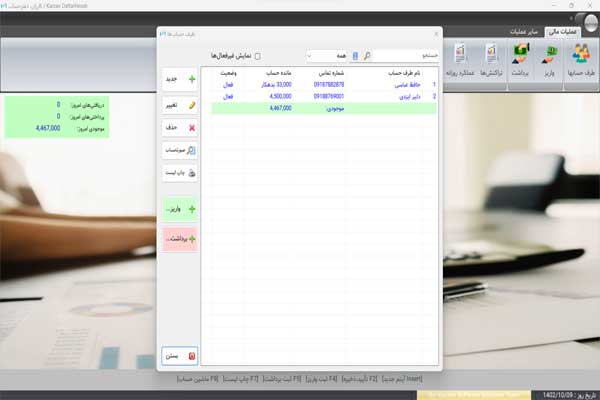
Task: Click phone number 09187882878
Action: (x=329, y=84)
